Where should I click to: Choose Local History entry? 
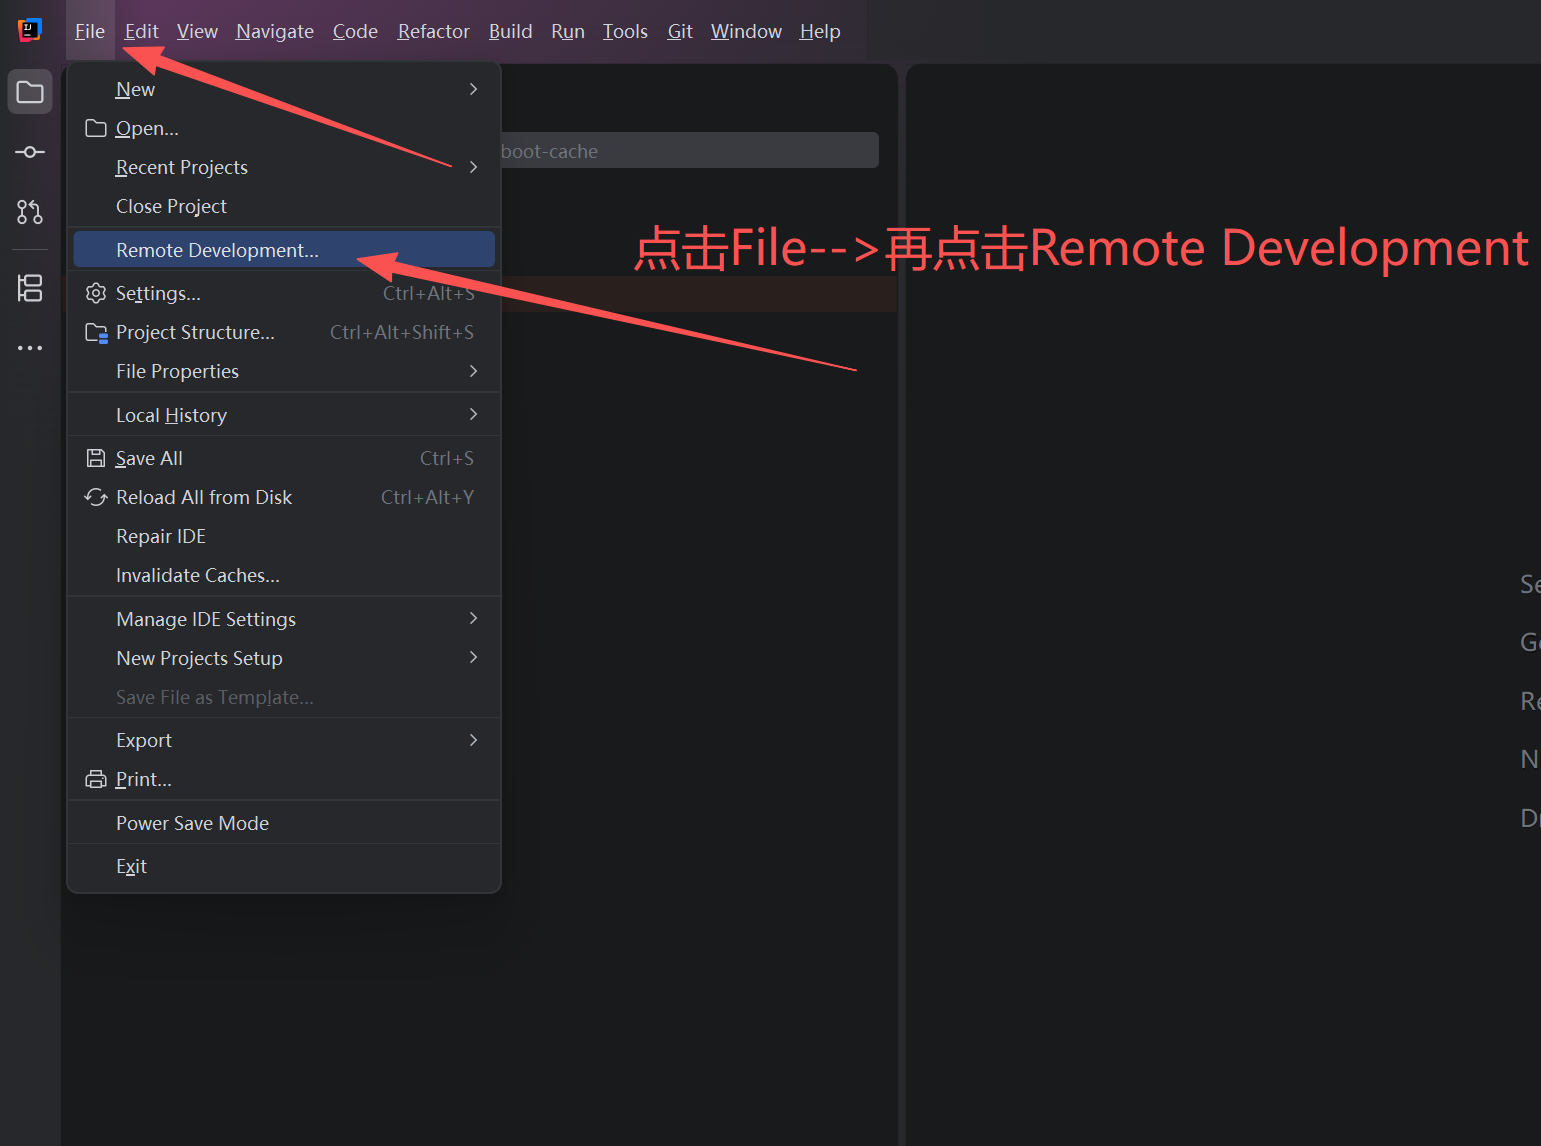pyautogui.click(x=284, y=415)
